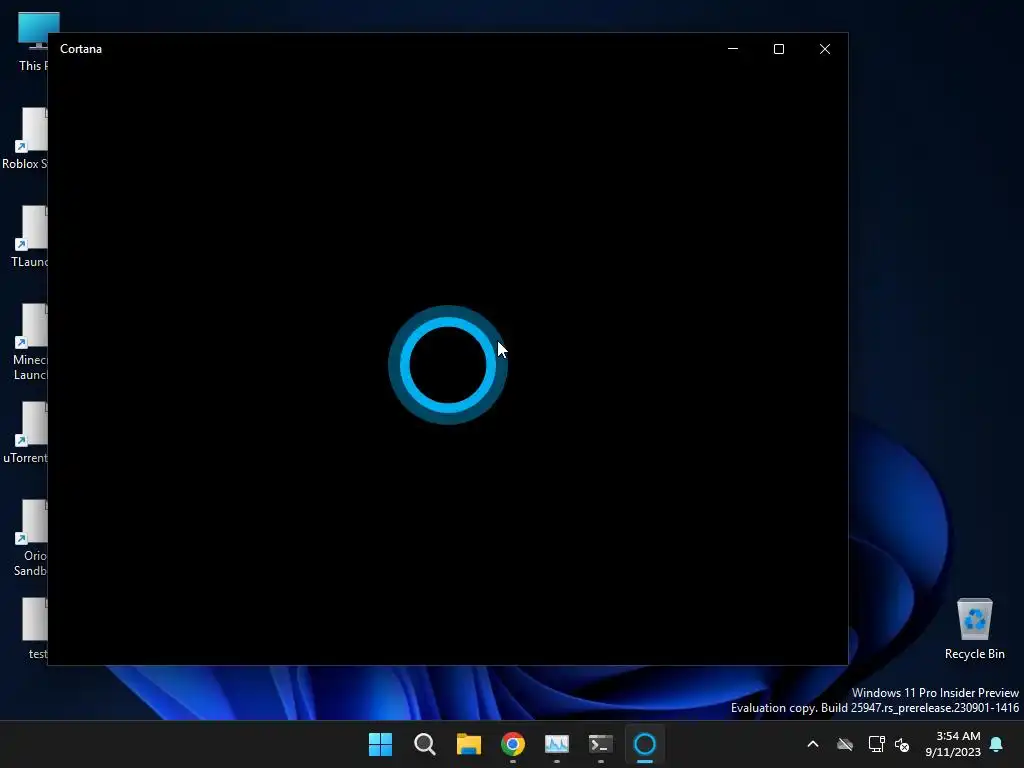Screen dimensions: 1024x768
Task: Click the Cortana title bar text
Action: [x=81, y=49]
